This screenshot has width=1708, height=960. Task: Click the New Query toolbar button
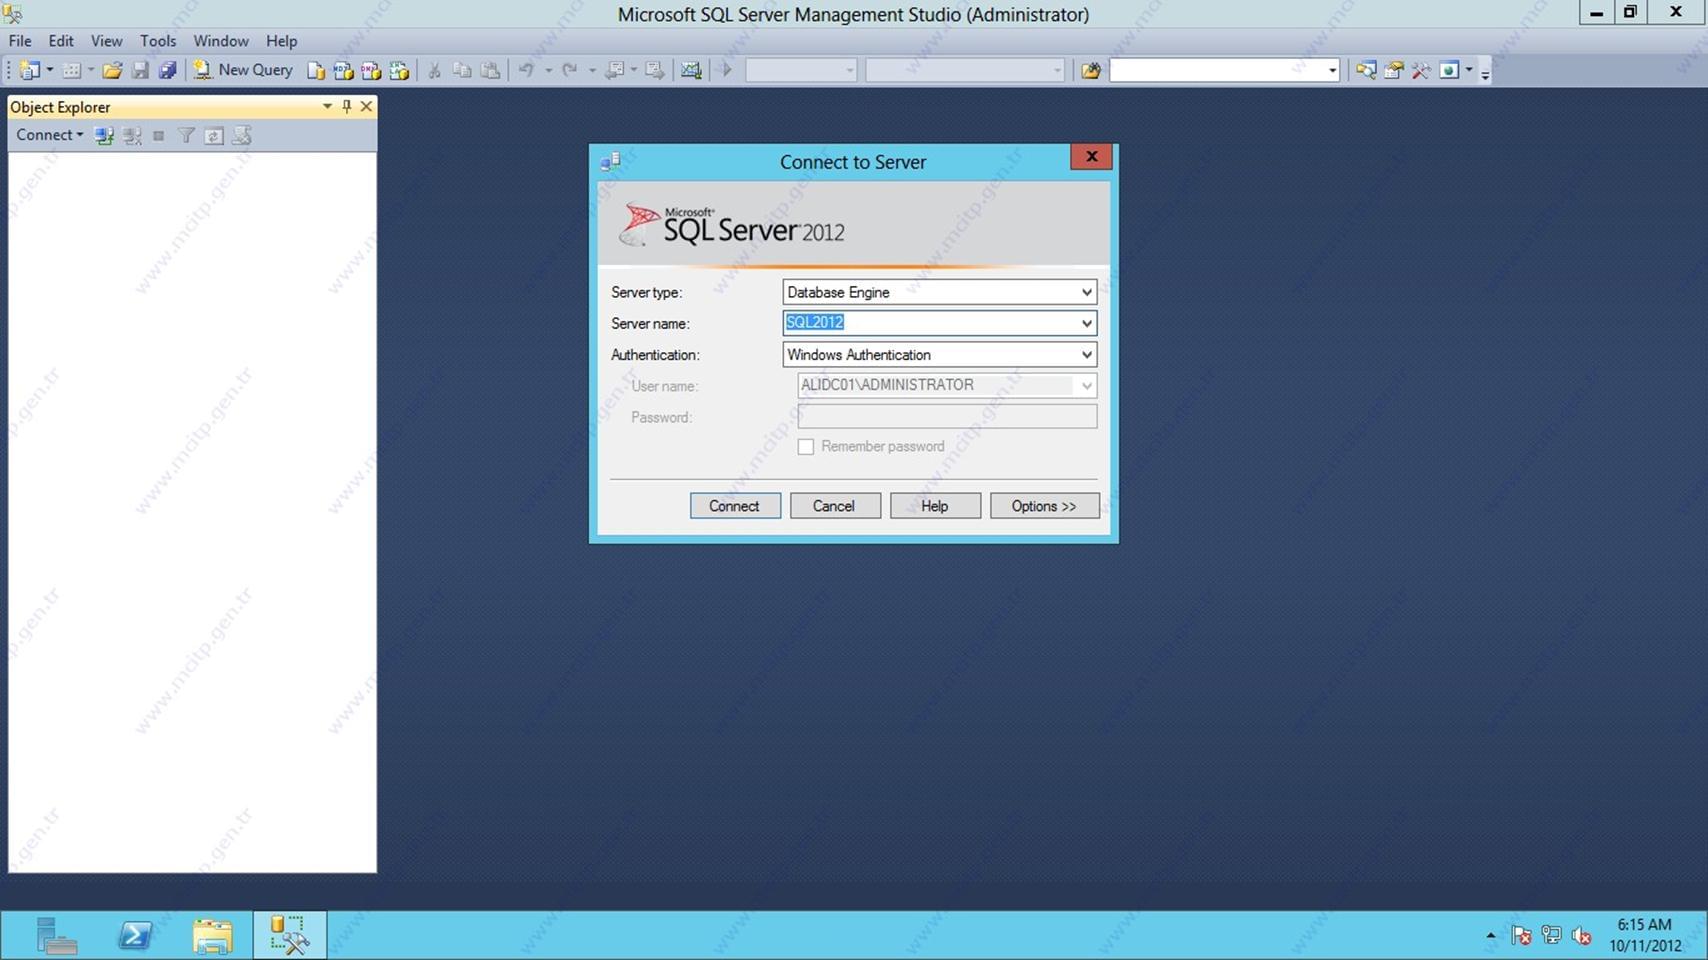click(x=243, y=70)
